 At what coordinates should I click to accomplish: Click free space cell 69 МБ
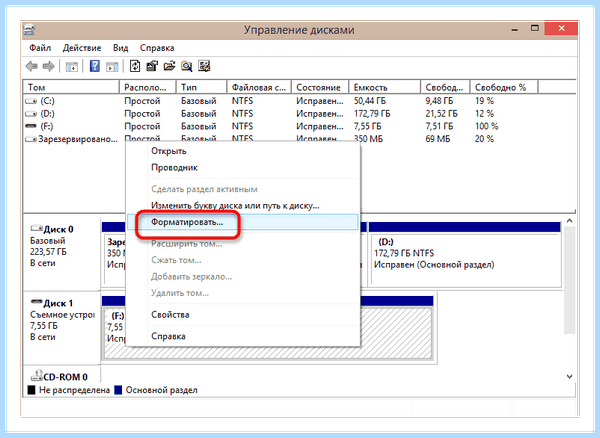pyautogui.click(x=437, y=139)
